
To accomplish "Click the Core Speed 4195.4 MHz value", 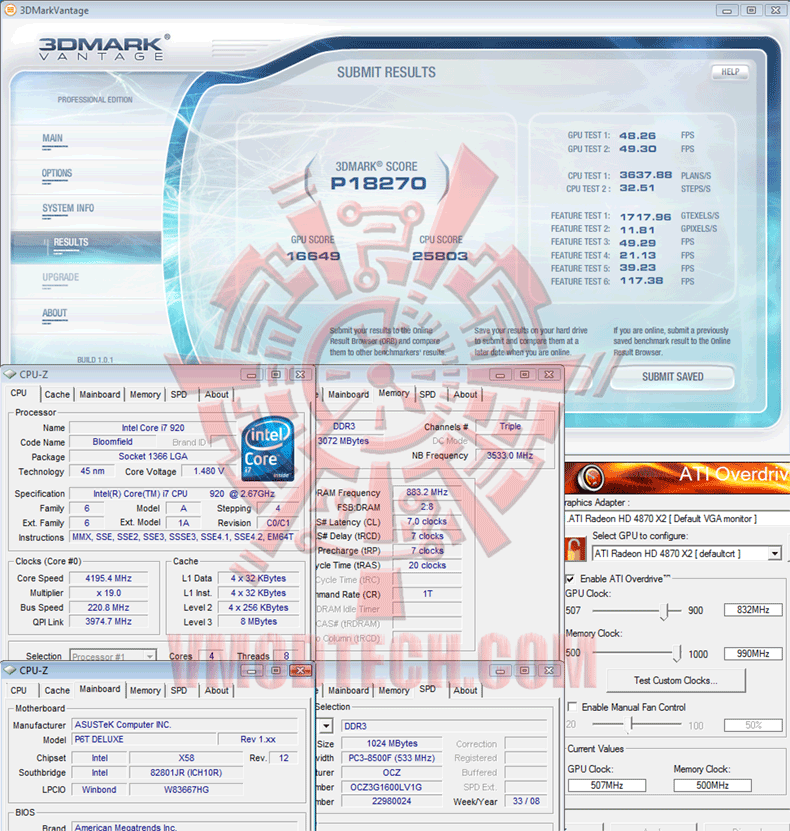I will pos(109,579).
